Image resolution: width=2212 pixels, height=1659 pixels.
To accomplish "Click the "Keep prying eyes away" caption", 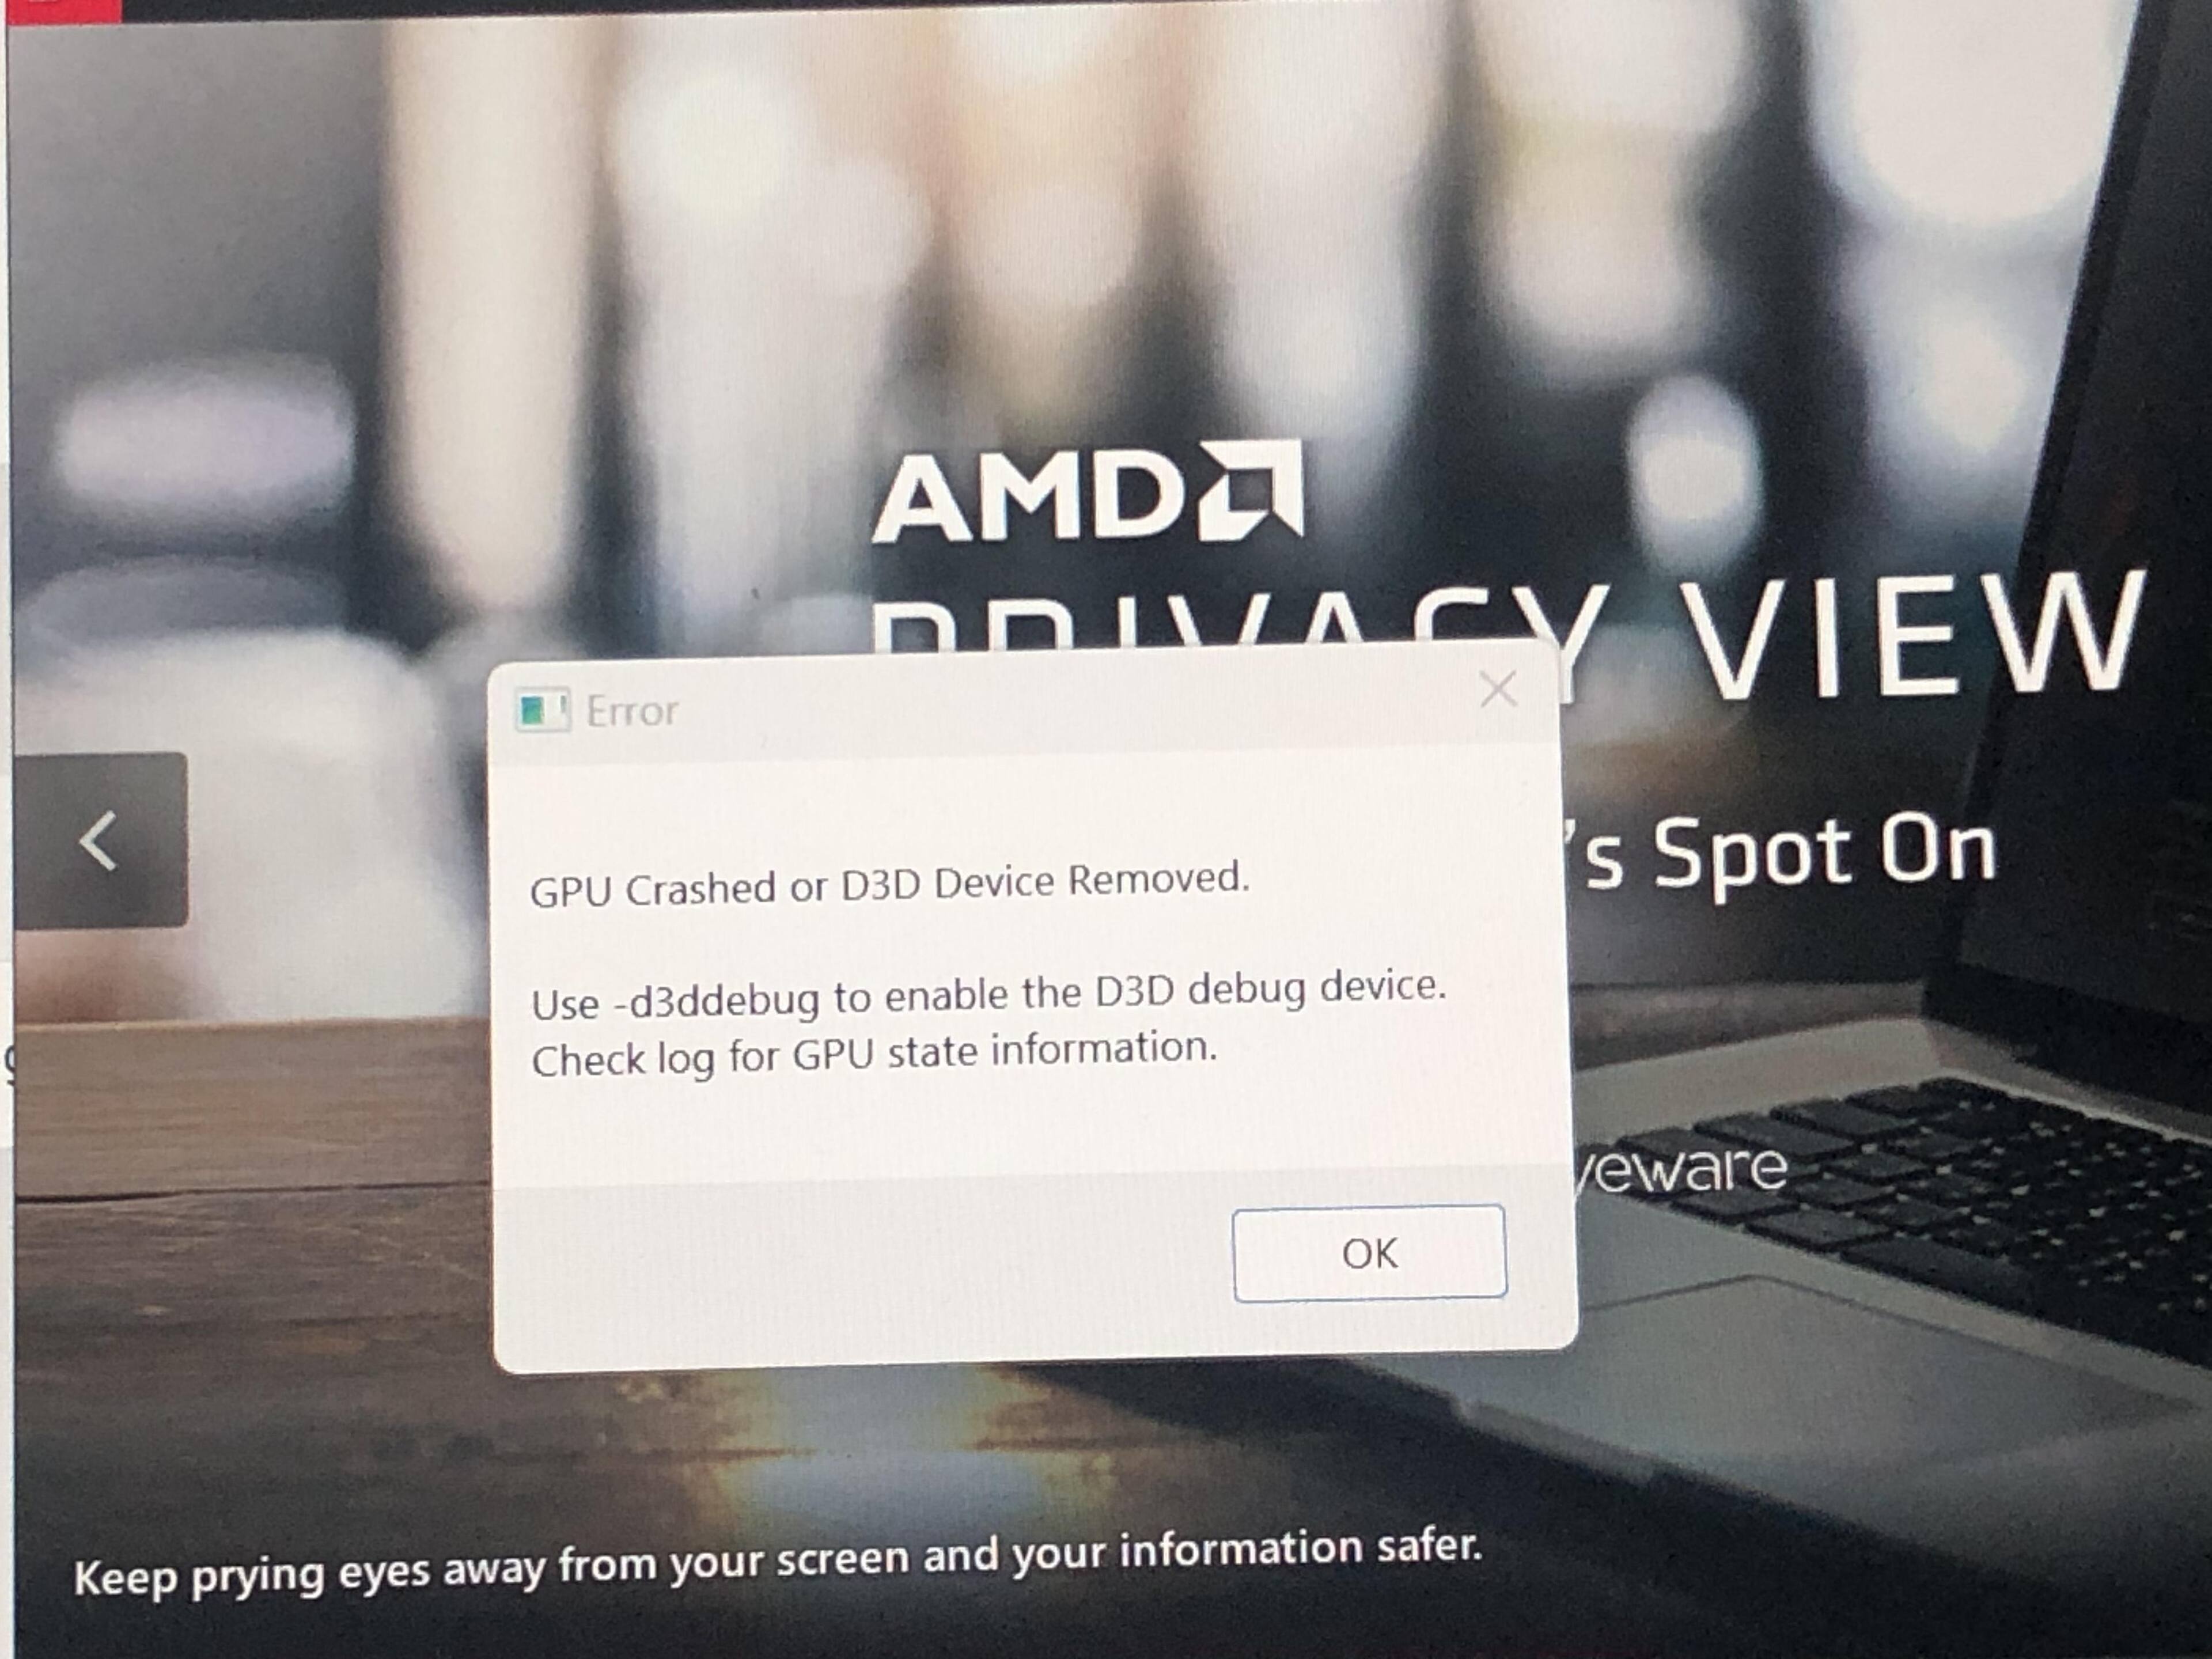I will 777,1562.
